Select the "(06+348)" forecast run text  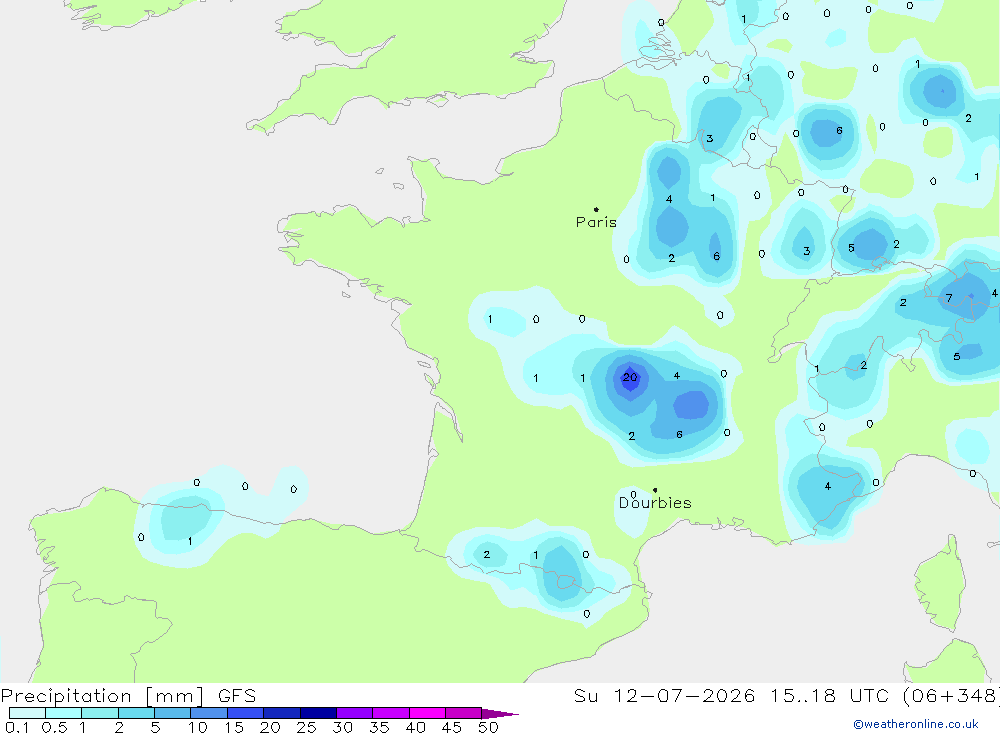pos(952,696)
